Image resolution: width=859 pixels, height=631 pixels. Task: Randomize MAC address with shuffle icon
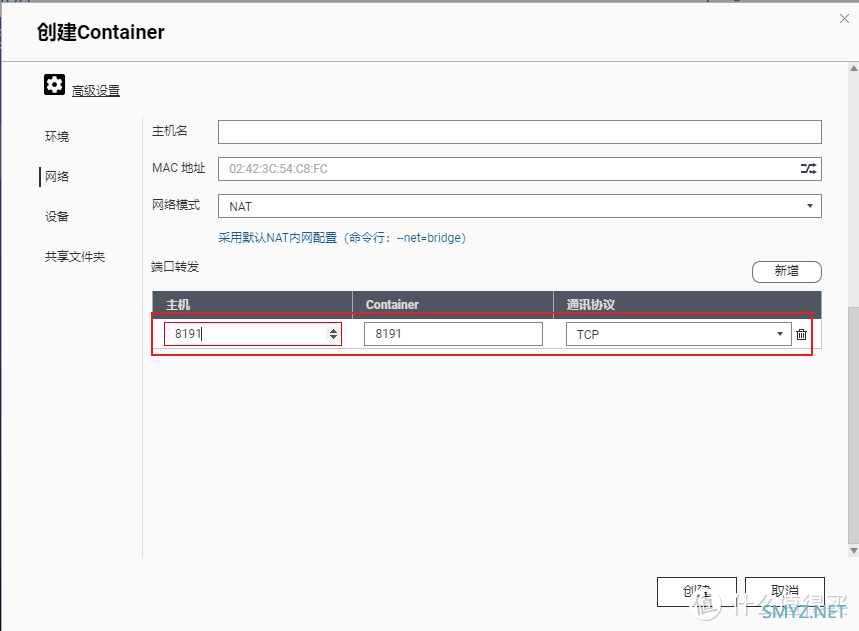(808, 168)
